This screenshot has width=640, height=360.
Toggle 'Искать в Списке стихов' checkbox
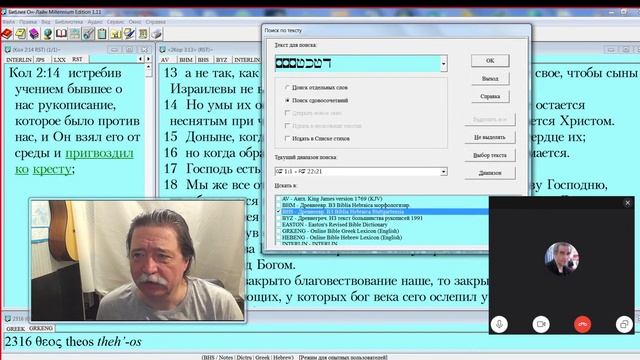(x=287, y=138)
